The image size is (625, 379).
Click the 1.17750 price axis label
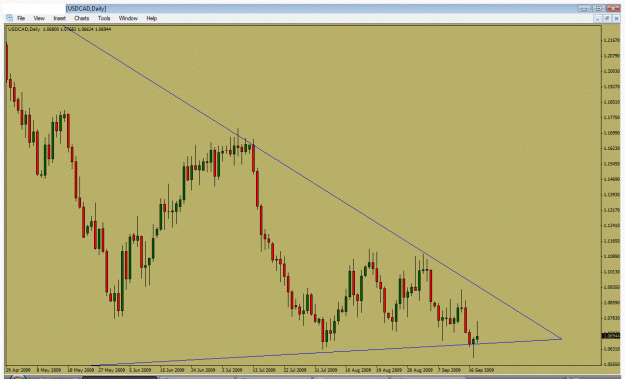pos(612,118)
